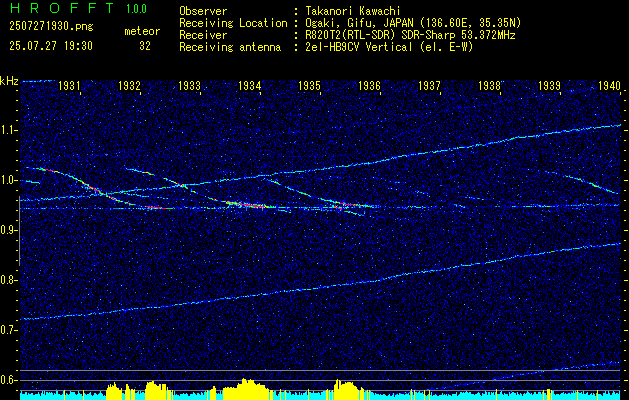This screenshot has width=629, height=400.
Task: Click the 1934 time marker
Action: click(250, 85)
